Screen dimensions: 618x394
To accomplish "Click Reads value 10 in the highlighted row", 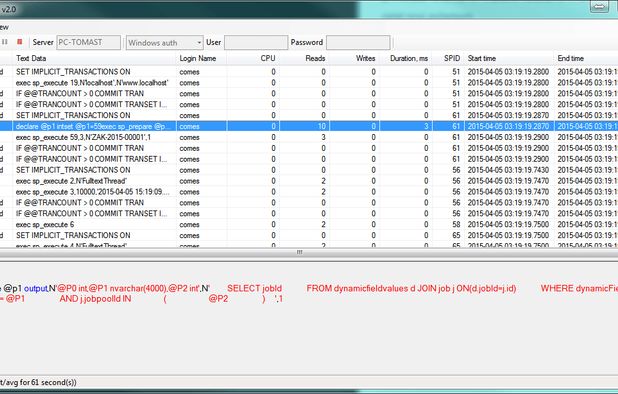I will tap(322, 126).
